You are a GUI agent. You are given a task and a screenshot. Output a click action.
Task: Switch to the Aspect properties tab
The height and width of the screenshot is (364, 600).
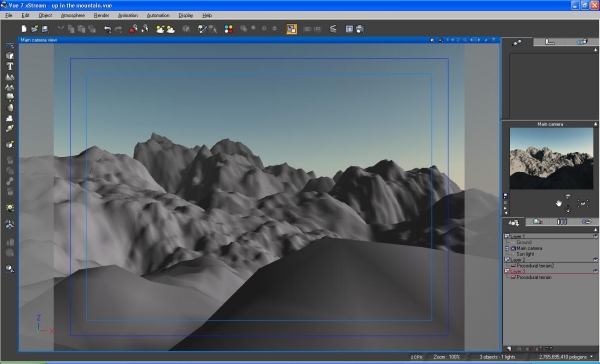tap(517, 42)
